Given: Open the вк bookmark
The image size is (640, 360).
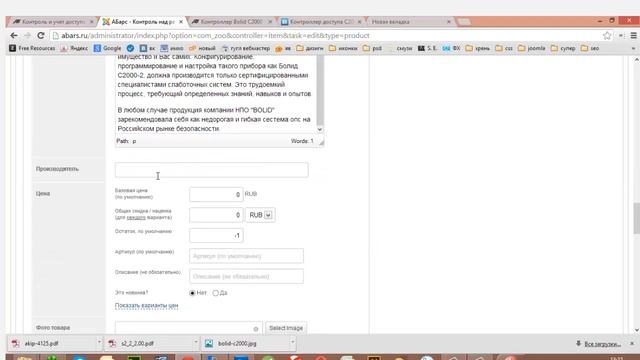Looking at the screenshot, I should tap(147, 48).
